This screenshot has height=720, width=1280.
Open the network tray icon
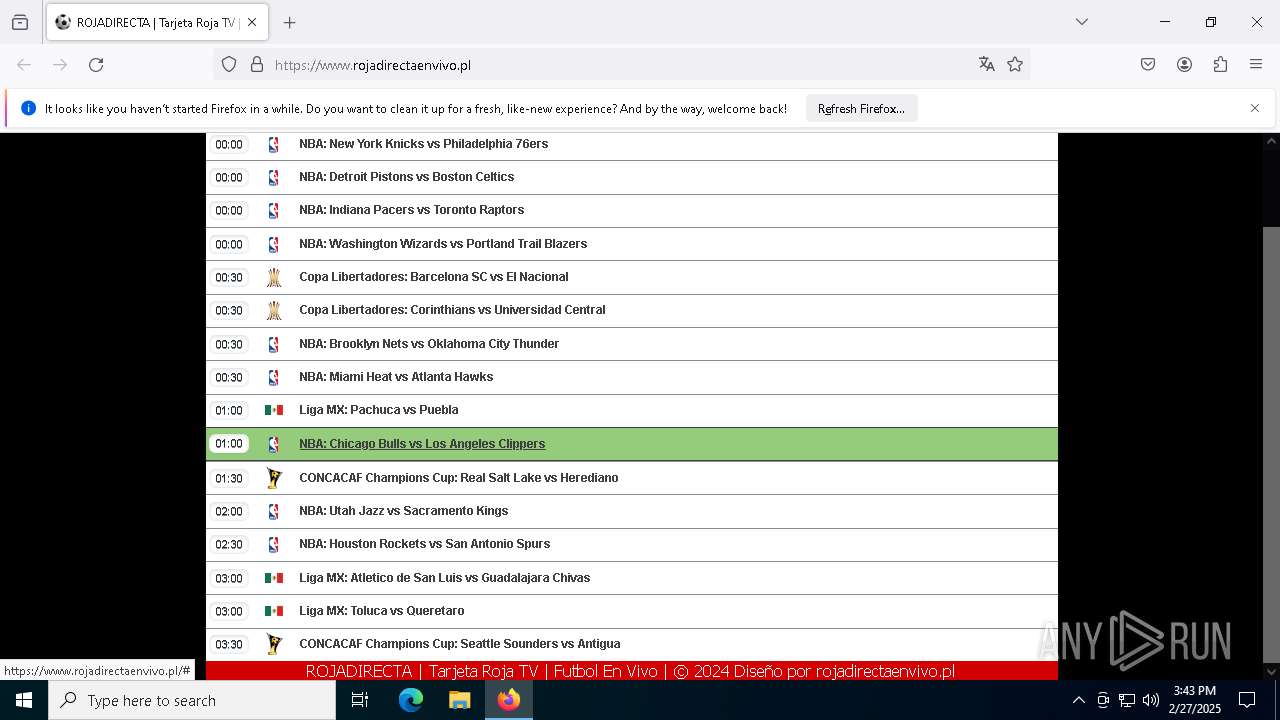(1127, 700)
